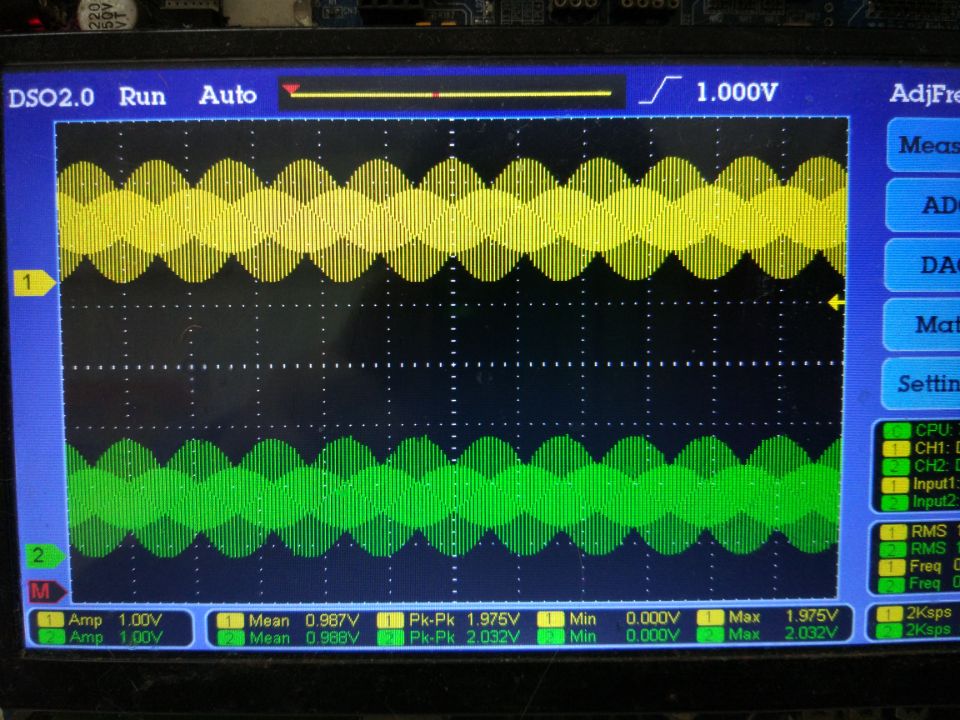Tap the channel 2 Pk-Pk 2.032V readout
The height and width of the screenshot is (720, 960).
[449, 637]
